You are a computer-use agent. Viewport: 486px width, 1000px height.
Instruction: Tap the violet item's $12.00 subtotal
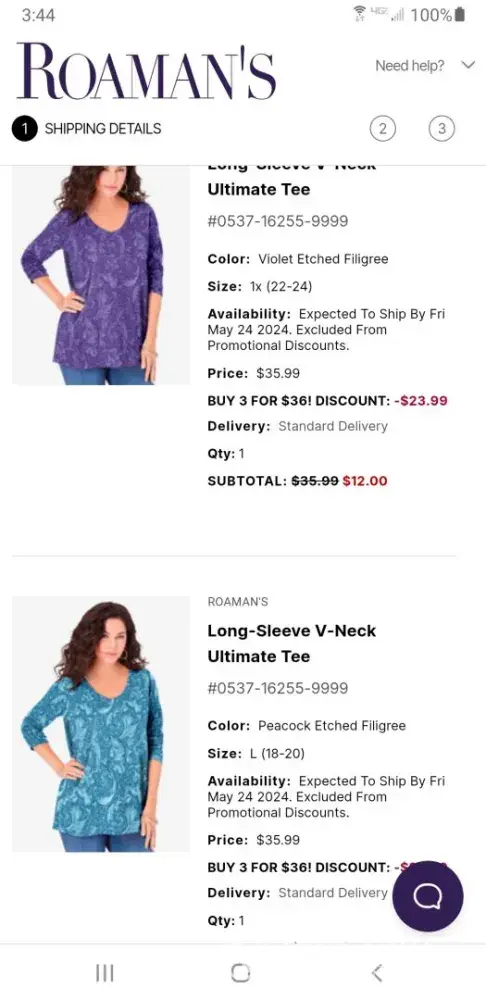click(365, 481)
